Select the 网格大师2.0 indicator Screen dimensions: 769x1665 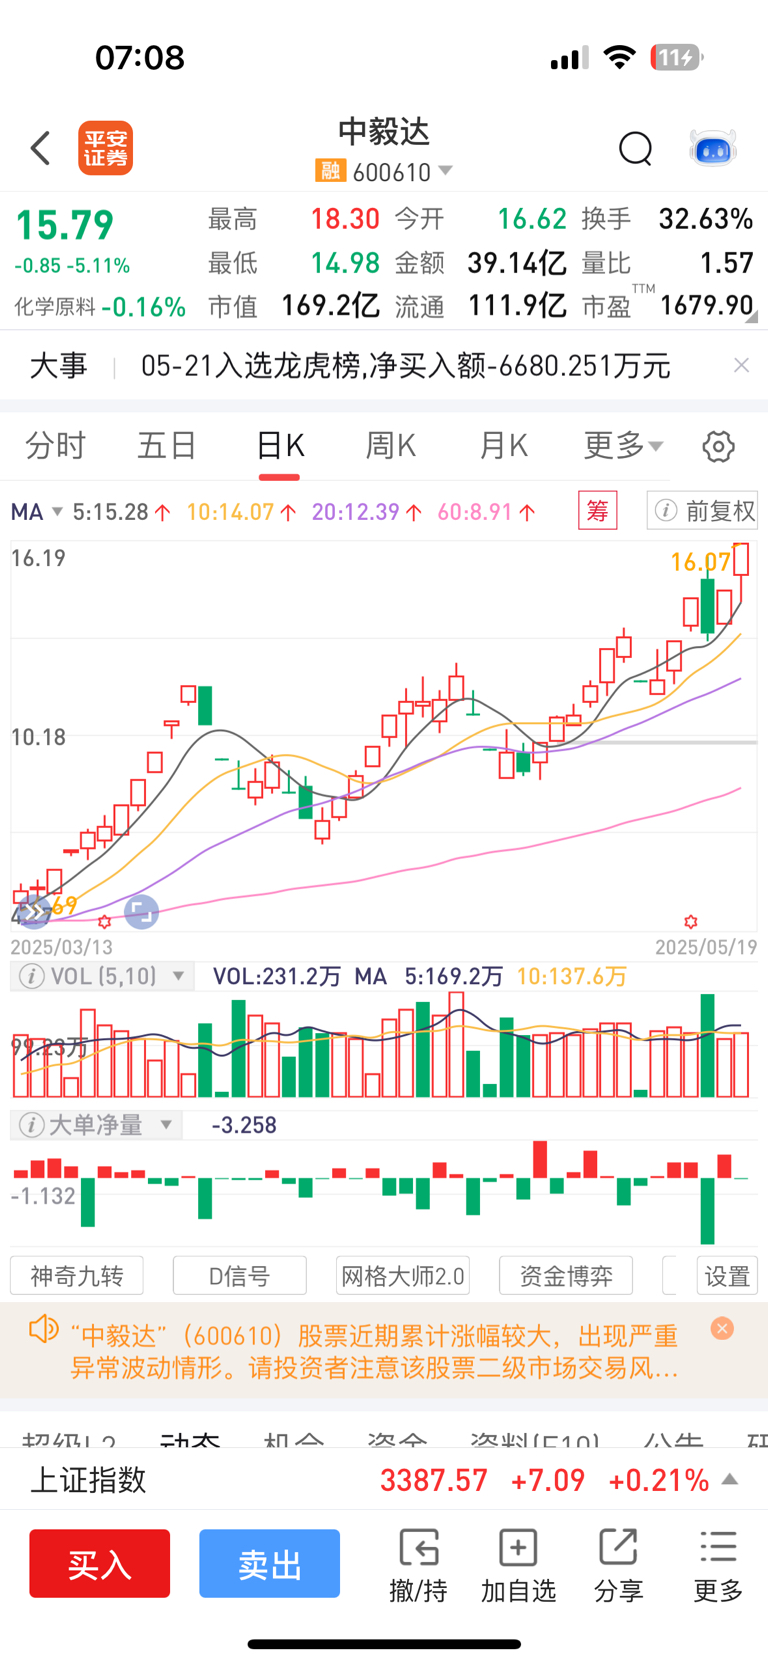[x=403, y=1276]
